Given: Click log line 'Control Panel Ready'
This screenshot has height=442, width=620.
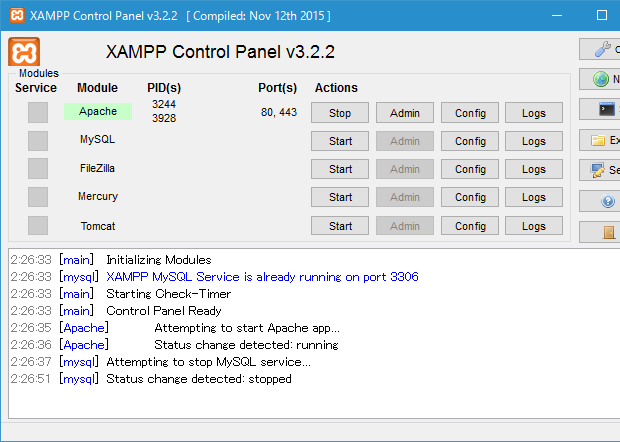Looking at the screenshot, I should 164,311.
